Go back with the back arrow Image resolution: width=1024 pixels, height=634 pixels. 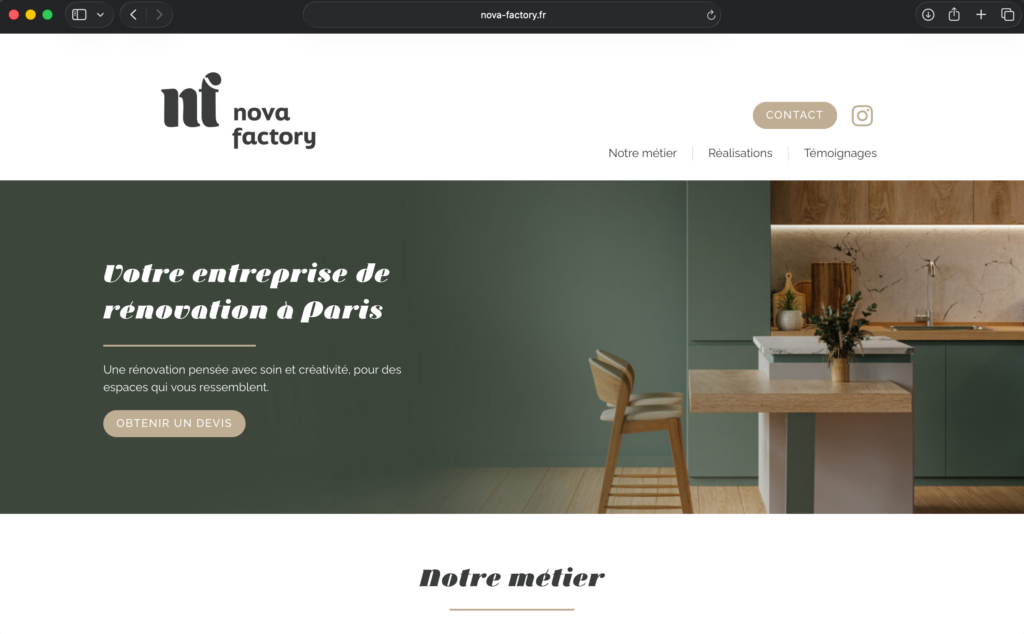pos(133,14)
